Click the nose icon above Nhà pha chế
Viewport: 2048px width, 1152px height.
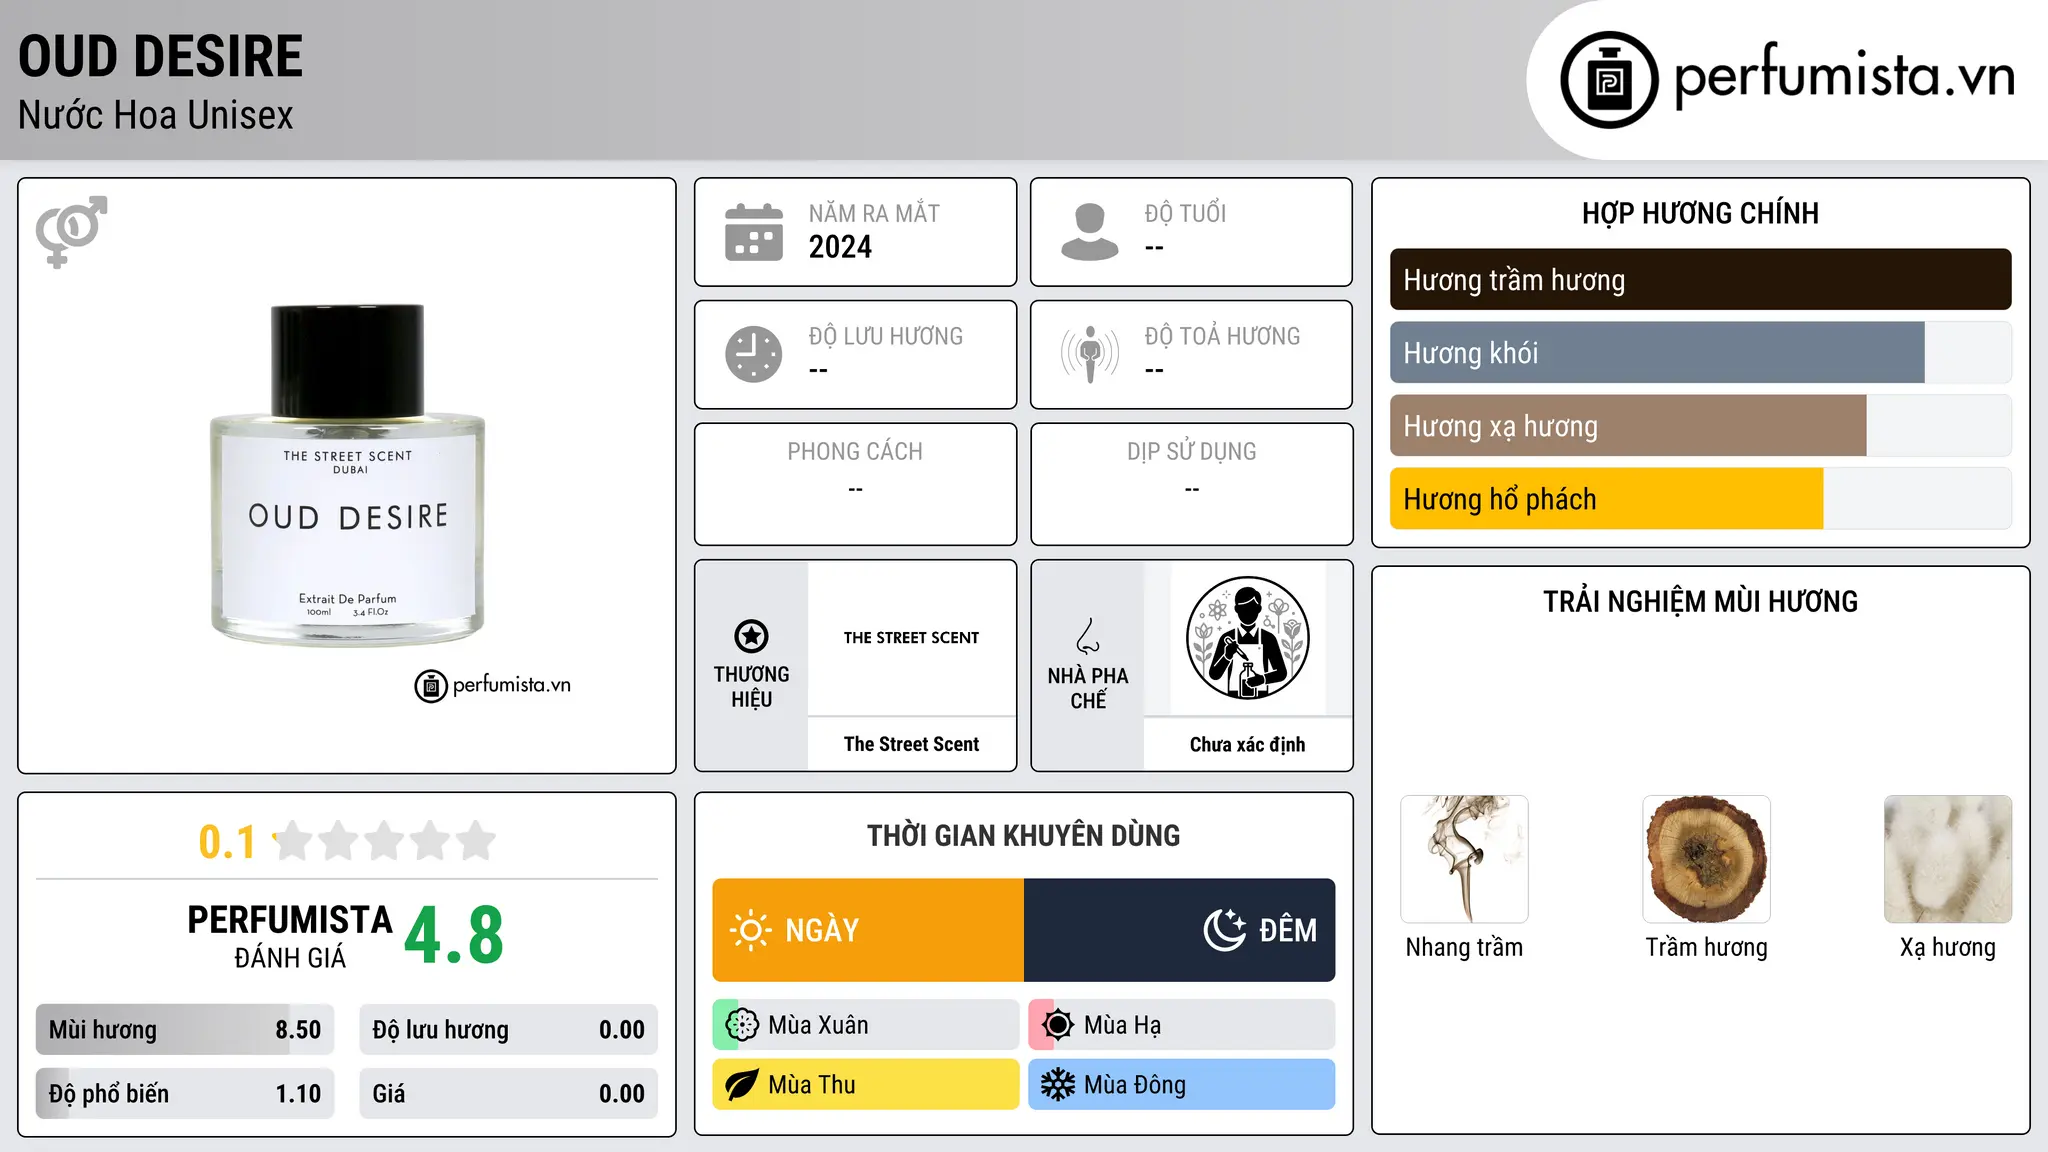tap(1088, 636)
